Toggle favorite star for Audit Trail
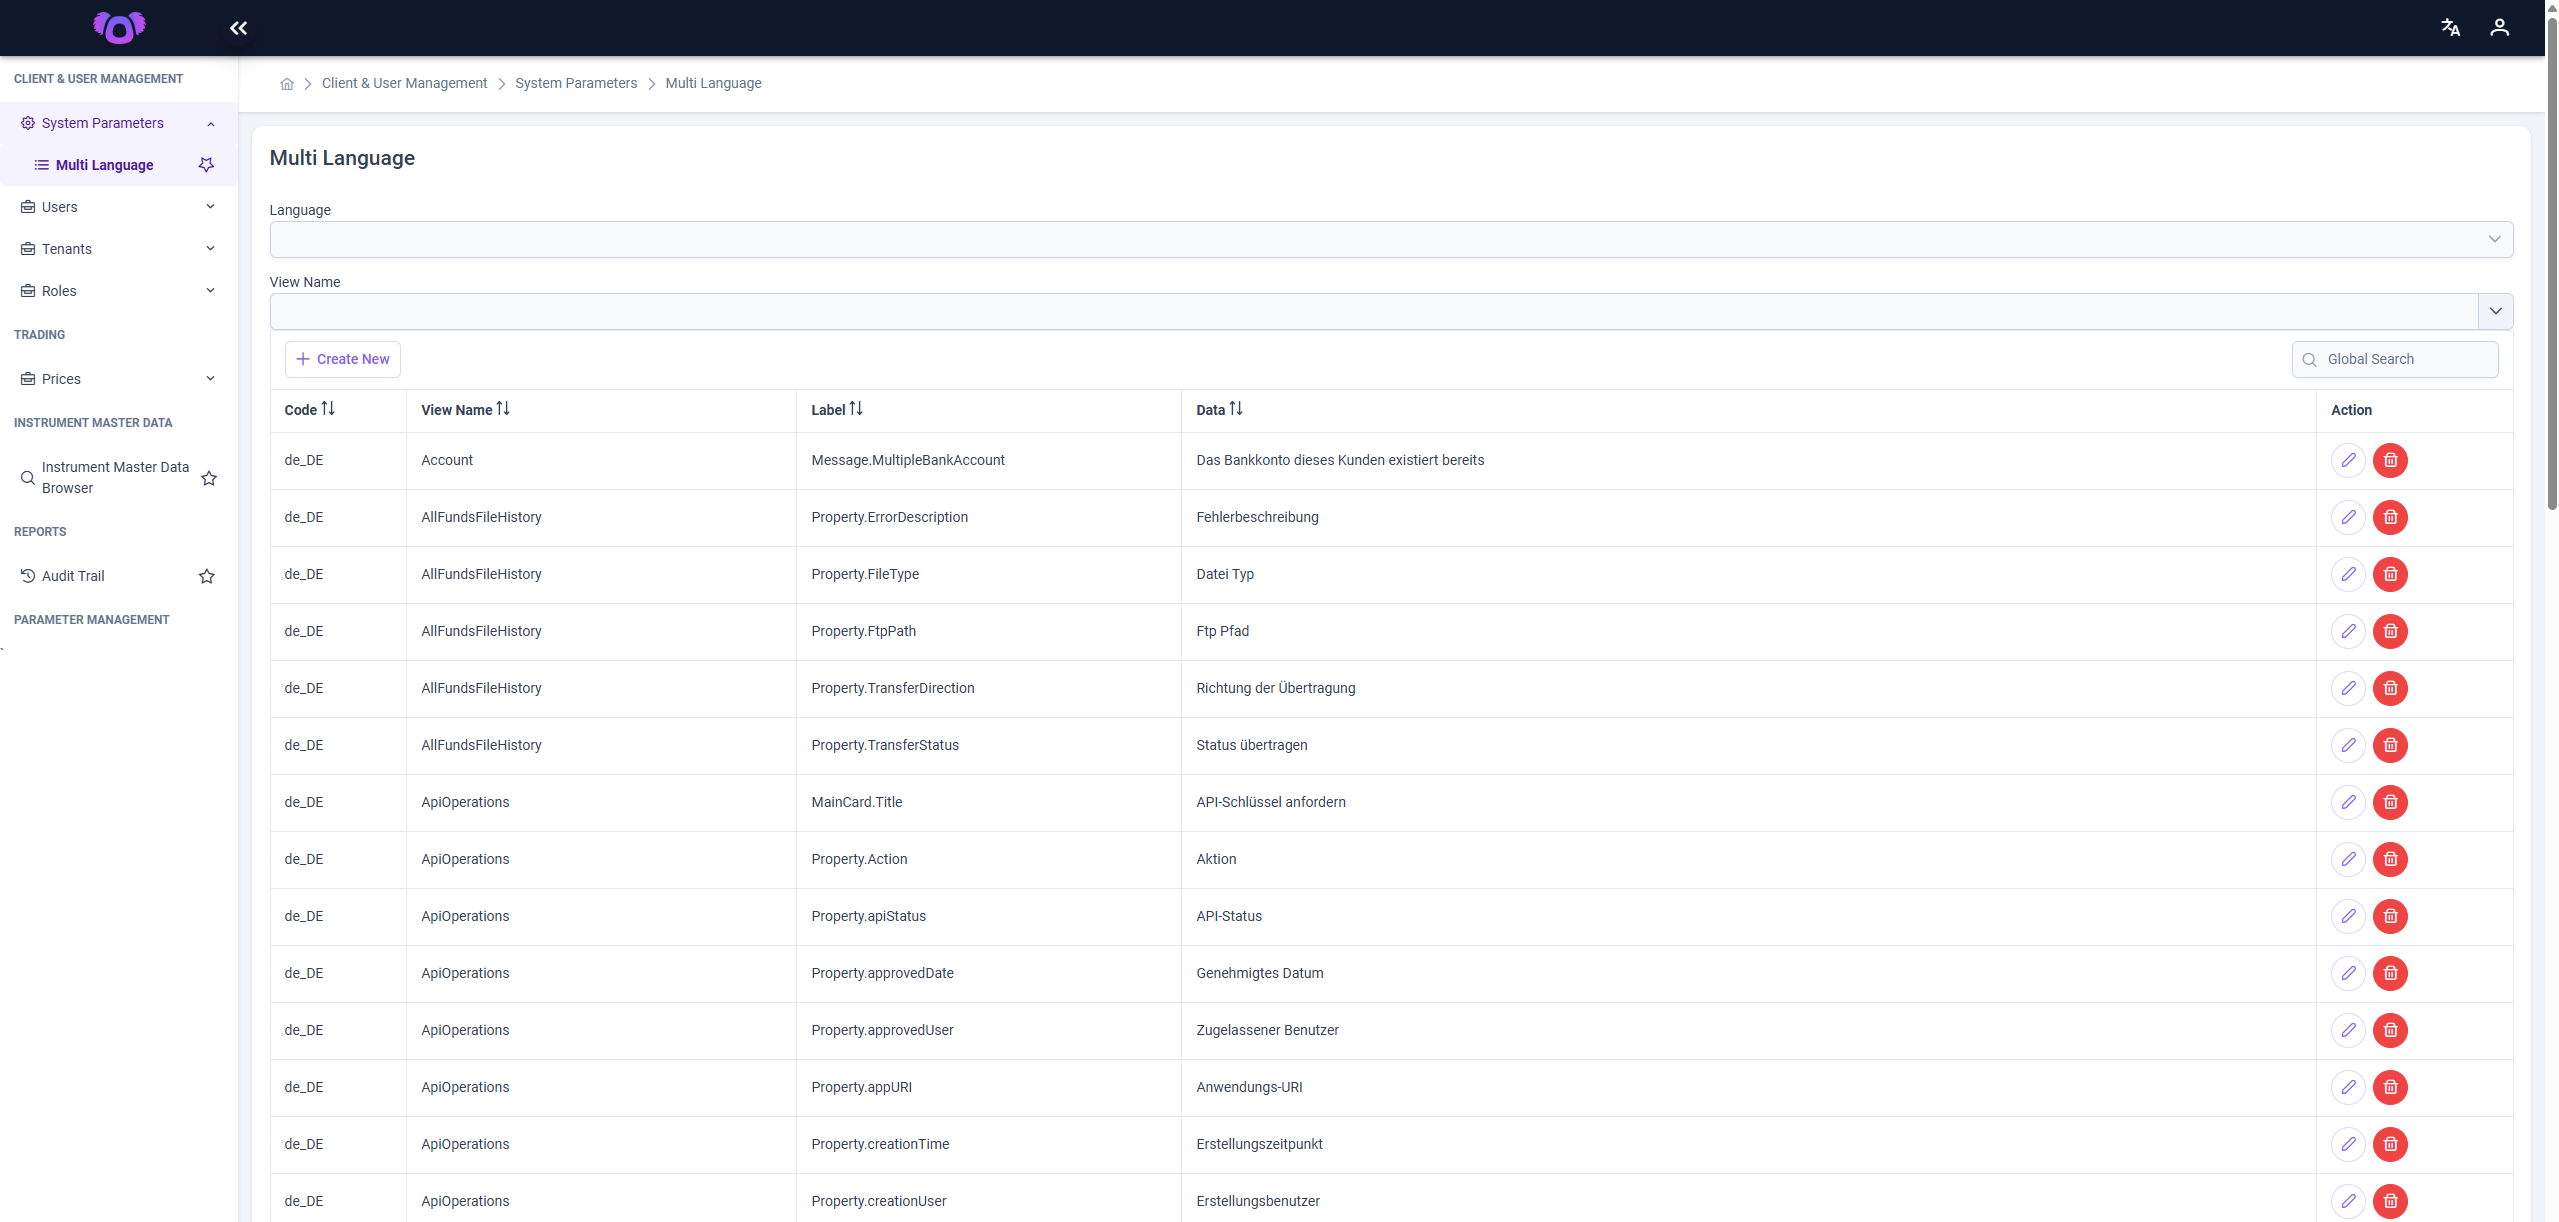The width and height of the screenshot is (2559, 1222). click(207, 576)
